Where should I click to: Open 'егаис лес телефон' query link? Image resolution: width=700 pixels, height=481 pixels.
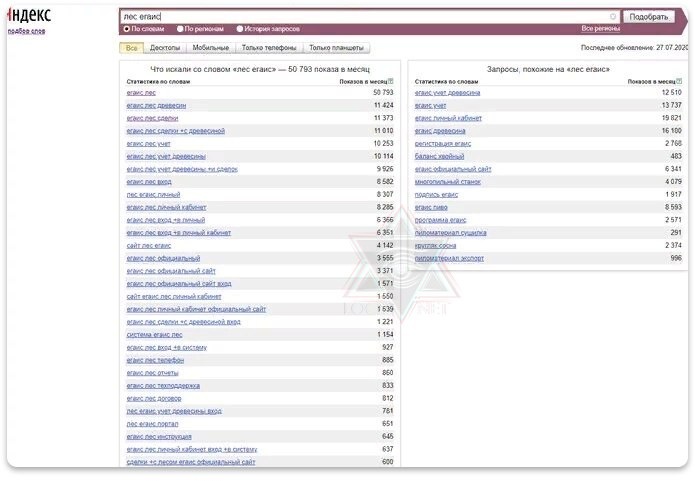point(155,360)
